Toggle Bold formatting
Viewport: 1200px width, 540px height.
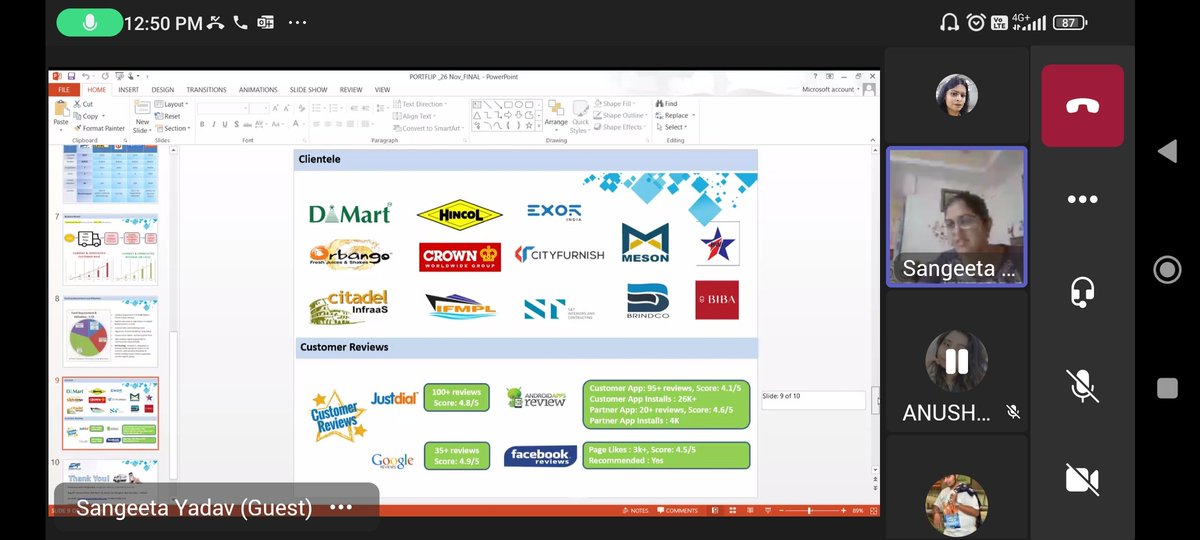pos(201,124)
